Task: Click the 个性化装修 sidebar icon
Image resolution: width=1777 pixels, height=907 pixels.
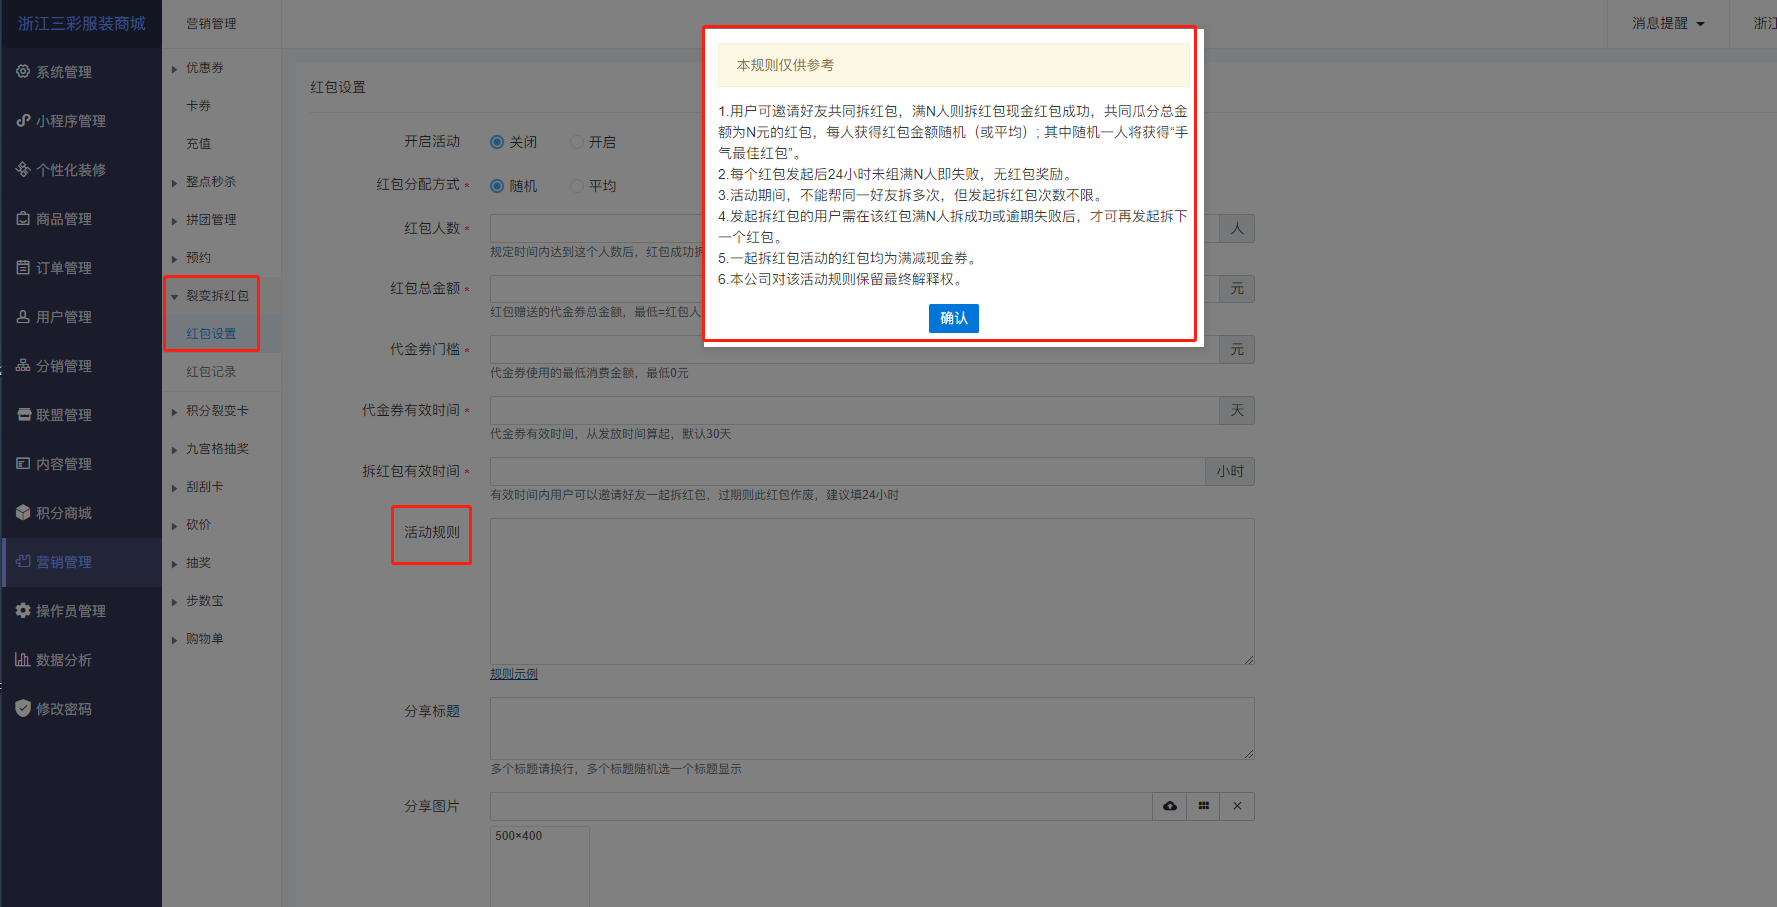Action: coord(23,169)
